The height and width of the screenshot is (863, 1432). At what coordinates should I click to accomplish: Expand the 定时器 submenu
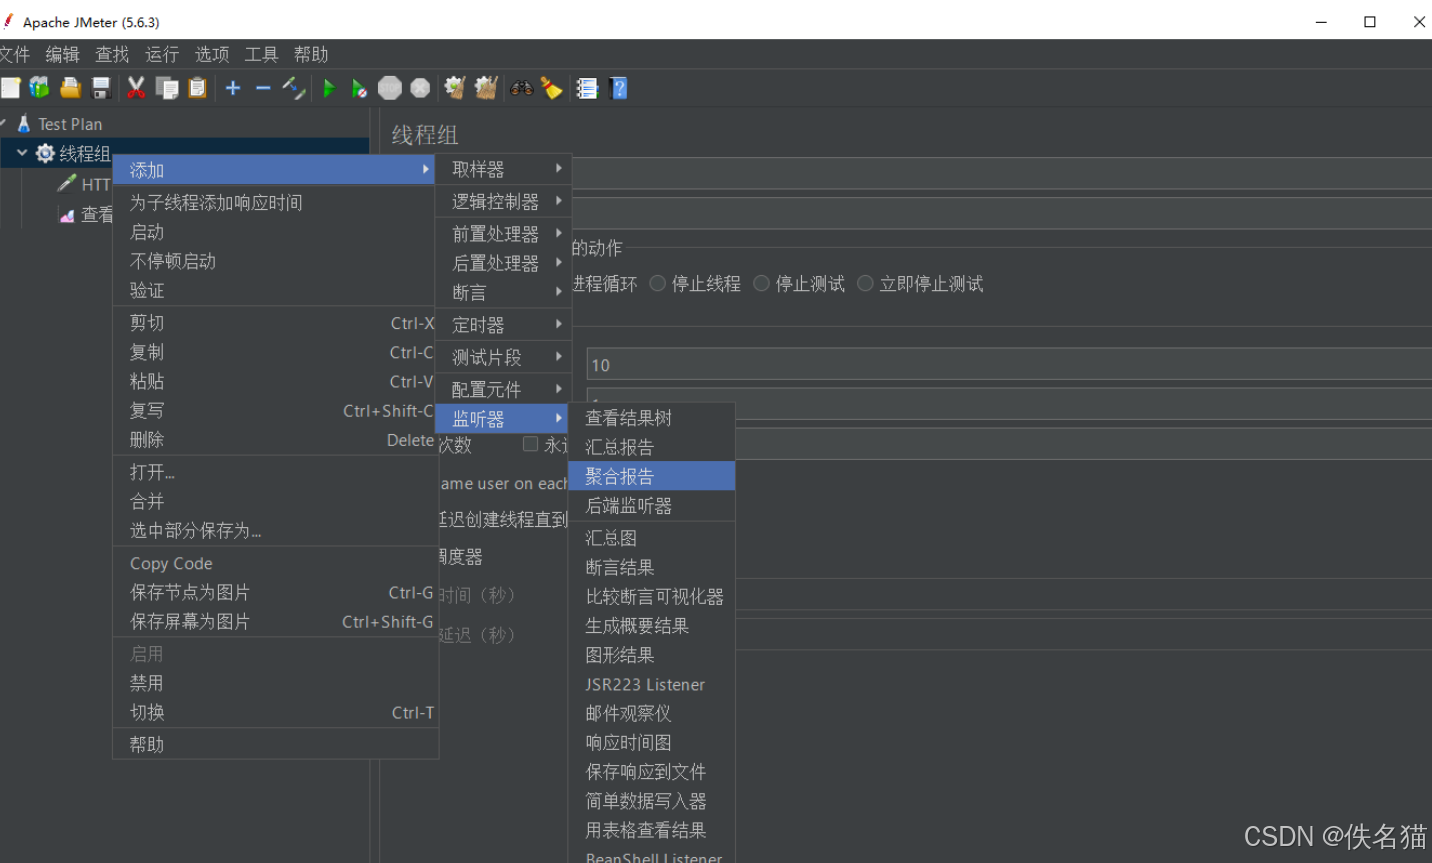503,324
